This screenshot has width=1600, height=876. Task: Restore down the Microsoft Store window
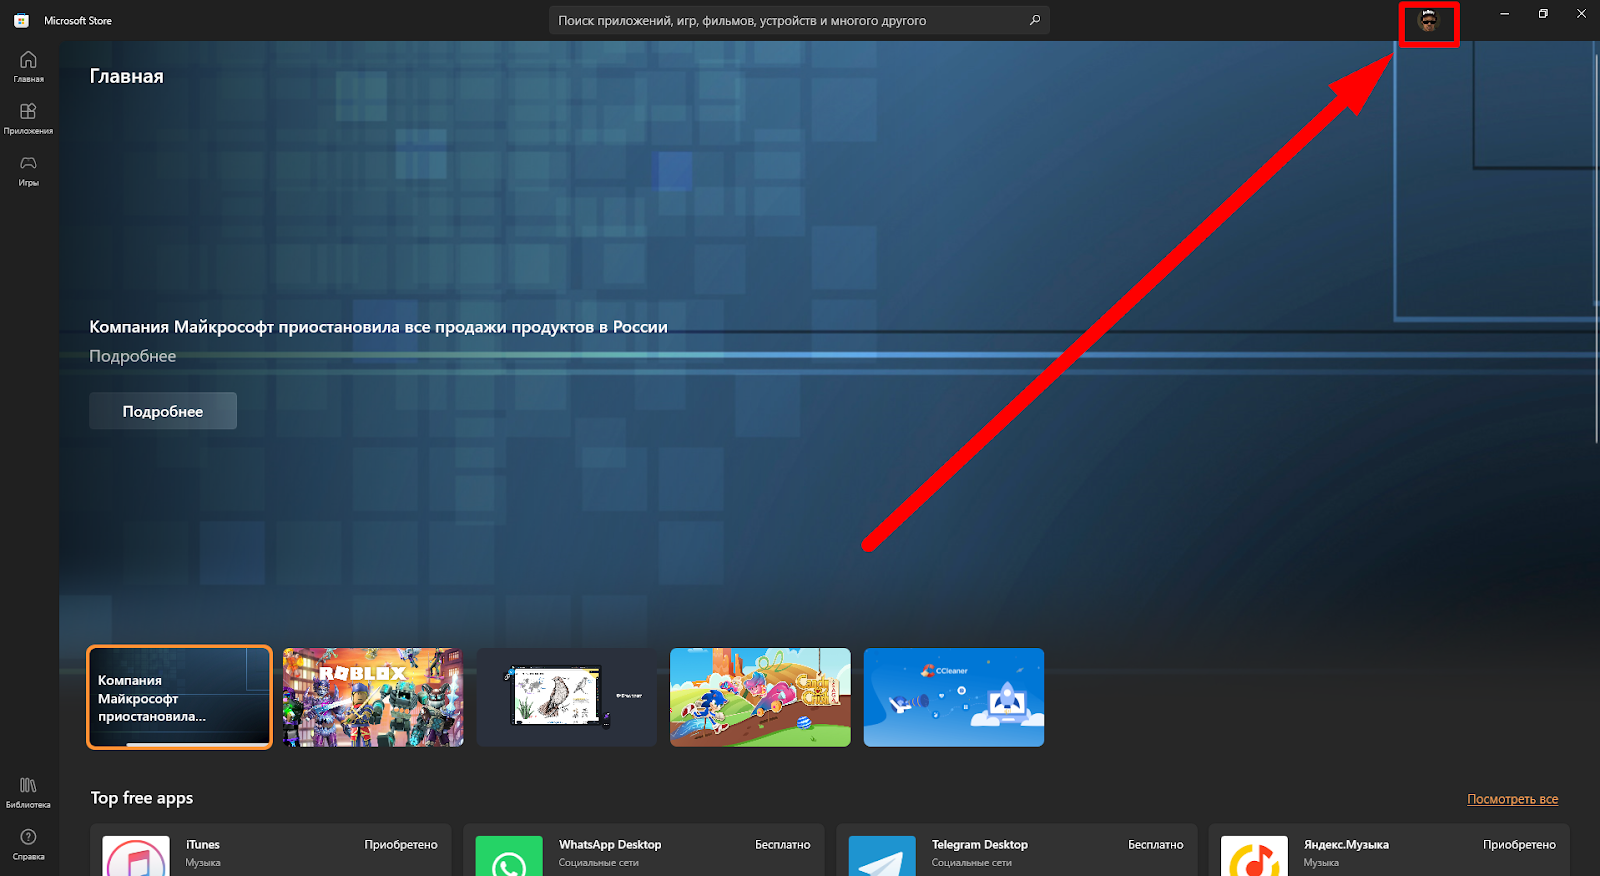click(1543, 14)
